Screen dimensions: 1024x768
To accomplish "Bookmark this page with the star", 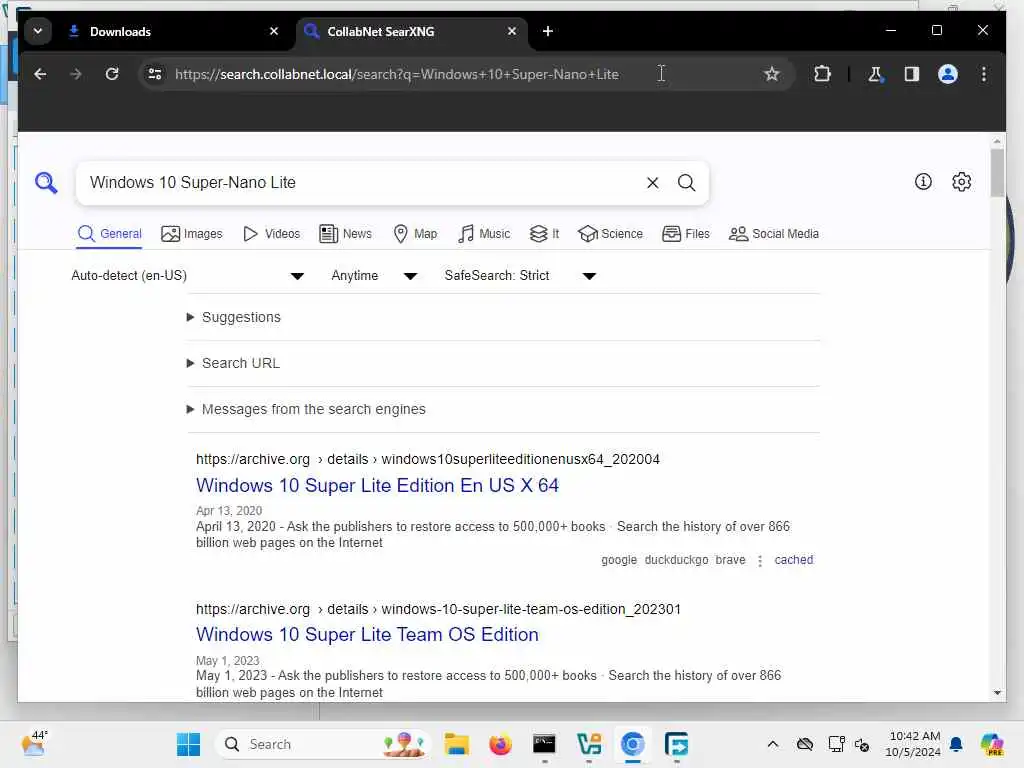I will tap(772, 74).
